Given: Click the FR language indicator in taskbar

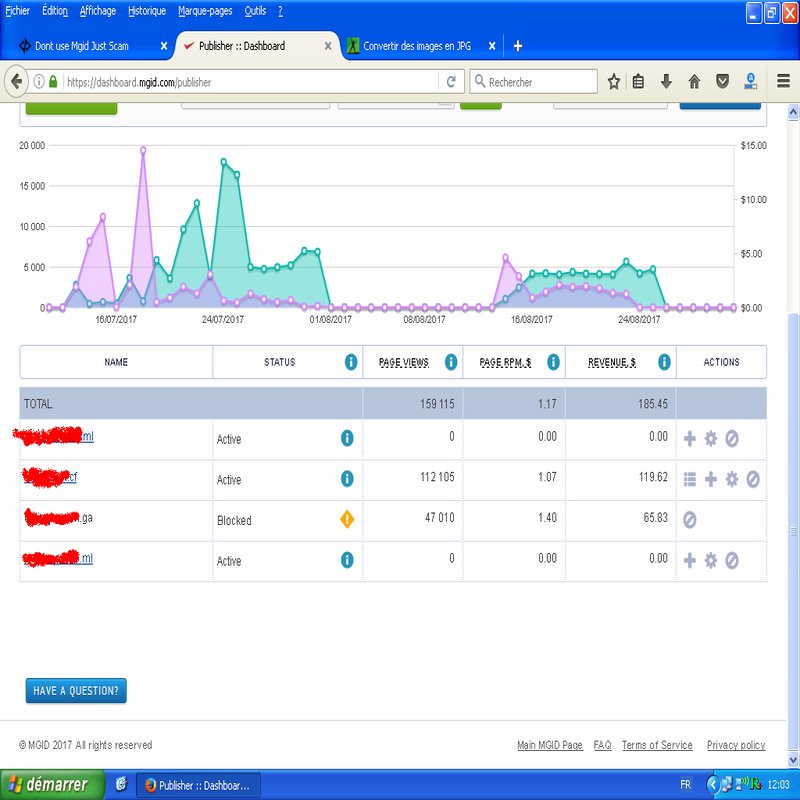Looking at the screenshot, I should [x=685, y=784].
